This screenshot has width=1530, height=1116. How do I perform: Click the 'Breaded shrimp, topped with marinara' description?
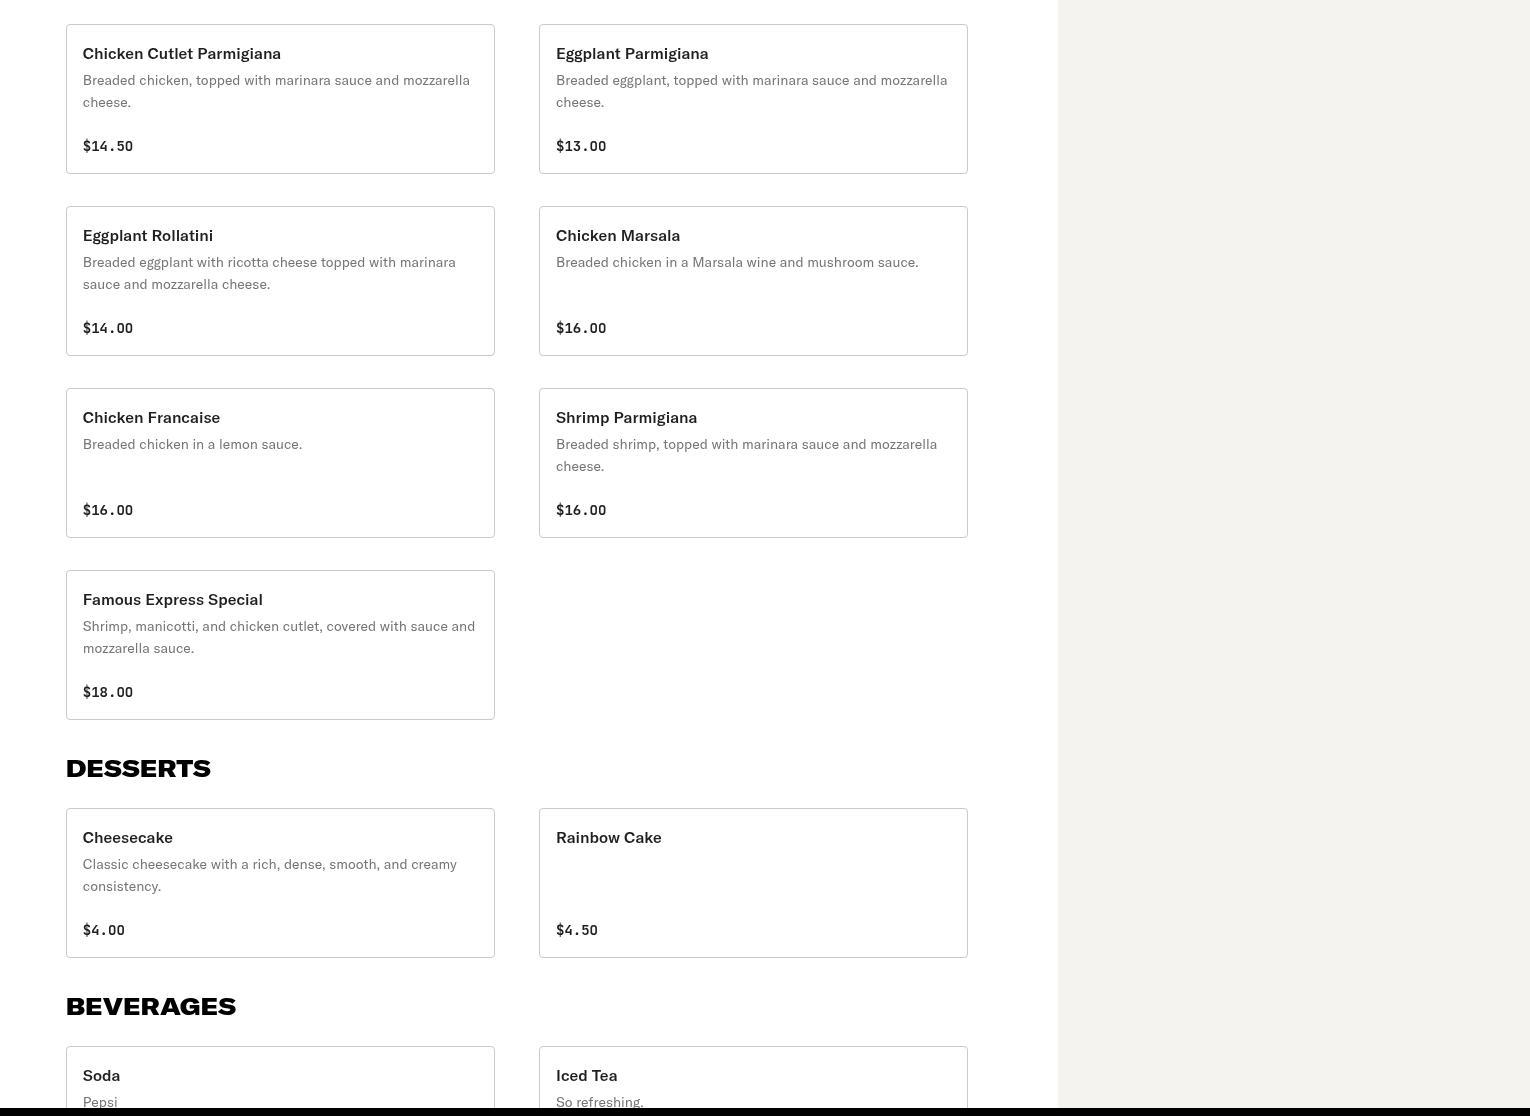coord(747,455)
